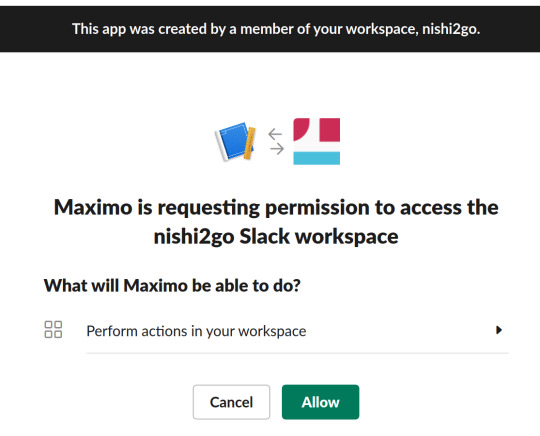Click the red square in workspace logo
The height and width of the screenshot is (436, 540).
330,129
